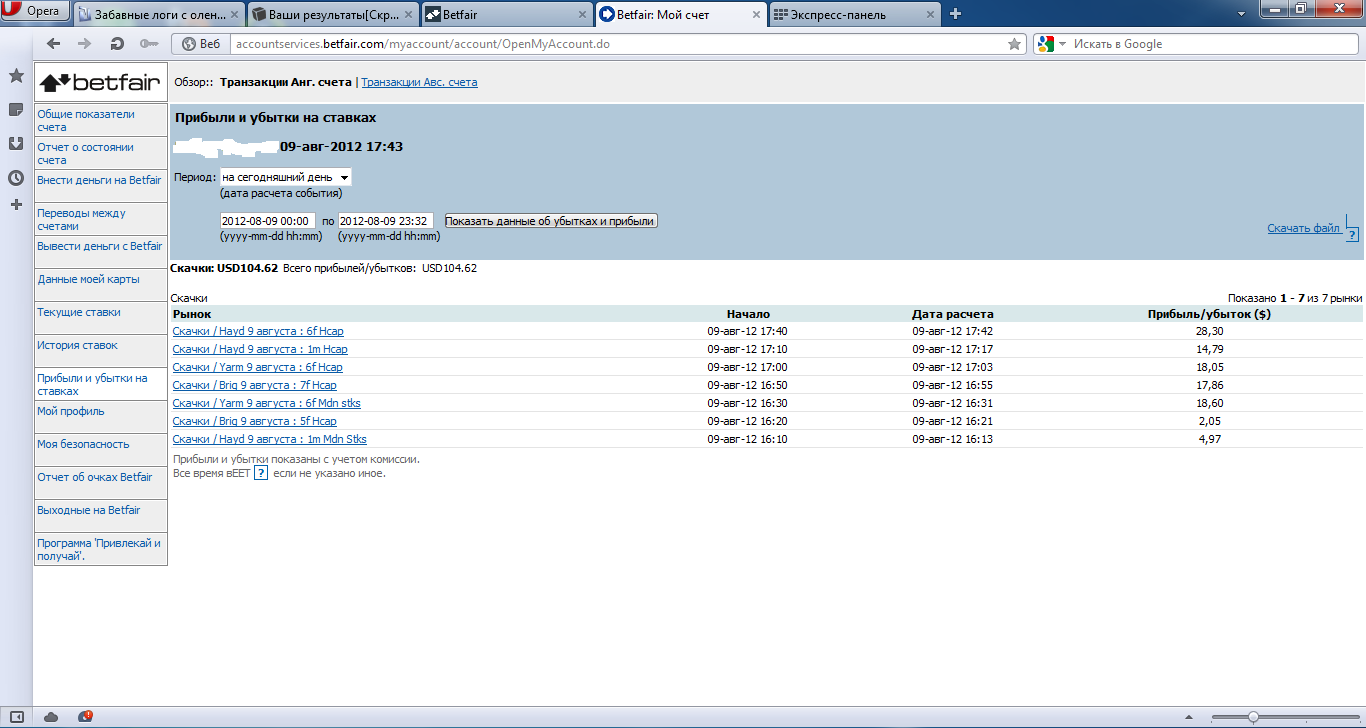Open market 'Hayd 9 августа : 1m Hcap'

[x=260, y=349]
